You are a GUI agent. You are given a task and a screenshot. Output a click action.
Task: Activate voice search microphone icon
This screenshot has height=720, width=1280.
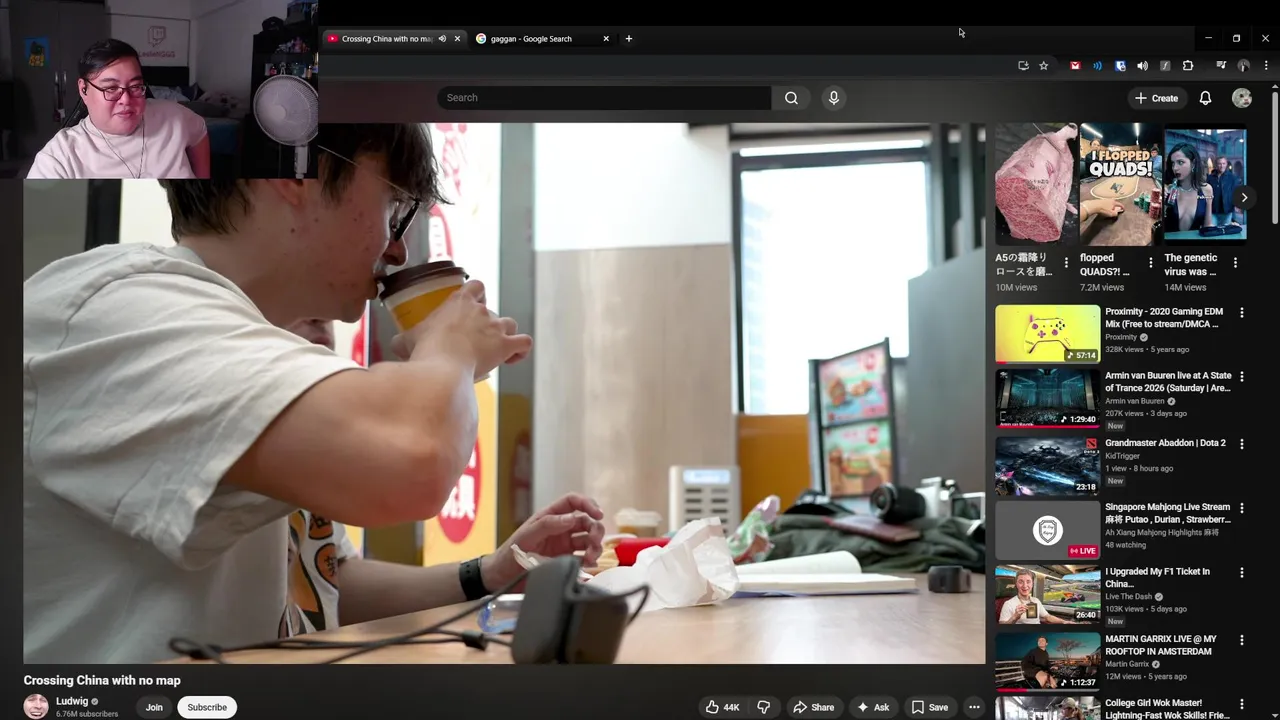click(833, 98)
